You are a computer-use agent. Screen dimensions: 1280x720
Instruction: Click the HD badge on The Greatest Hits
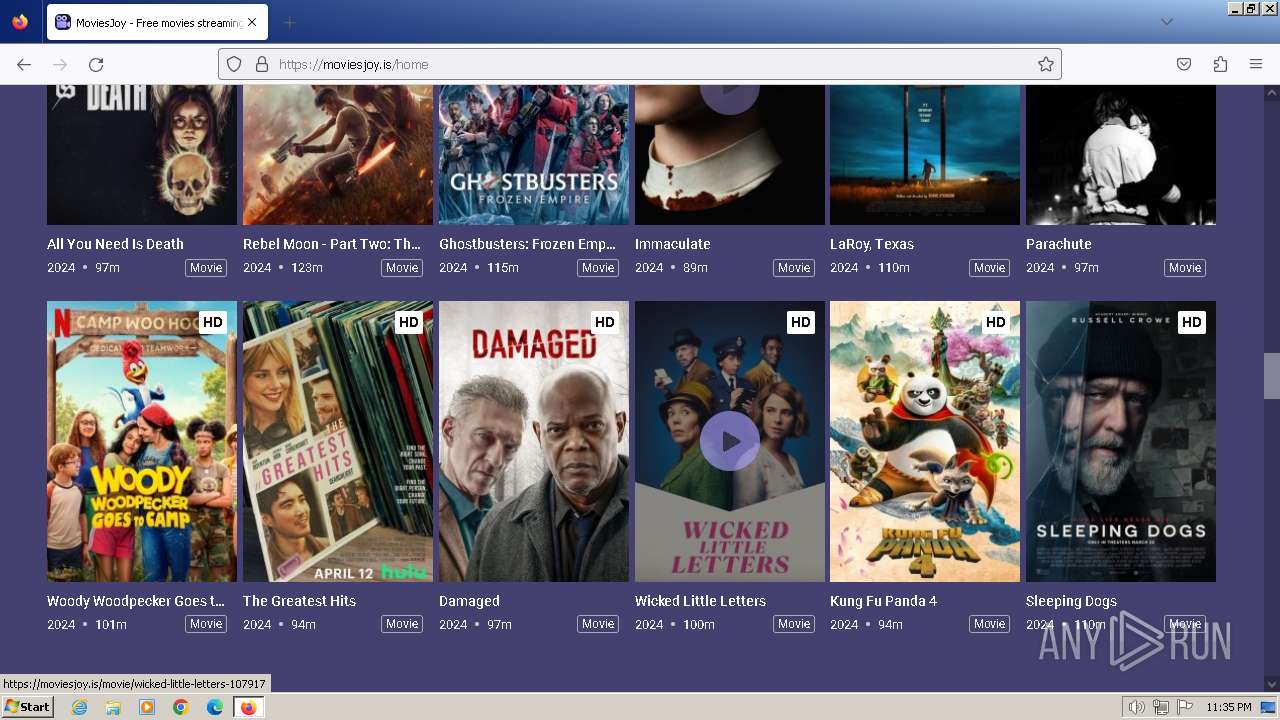(x=408, y=322)
